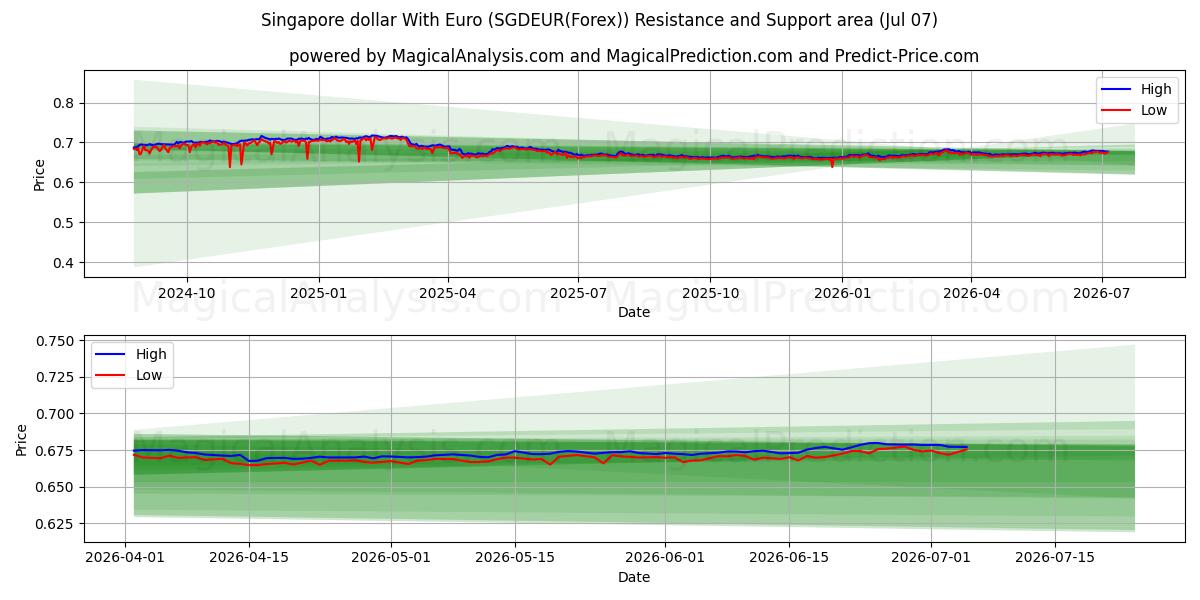Click the 2026-04-15 date tick label

pyautogui.click(x=249, y=557)
